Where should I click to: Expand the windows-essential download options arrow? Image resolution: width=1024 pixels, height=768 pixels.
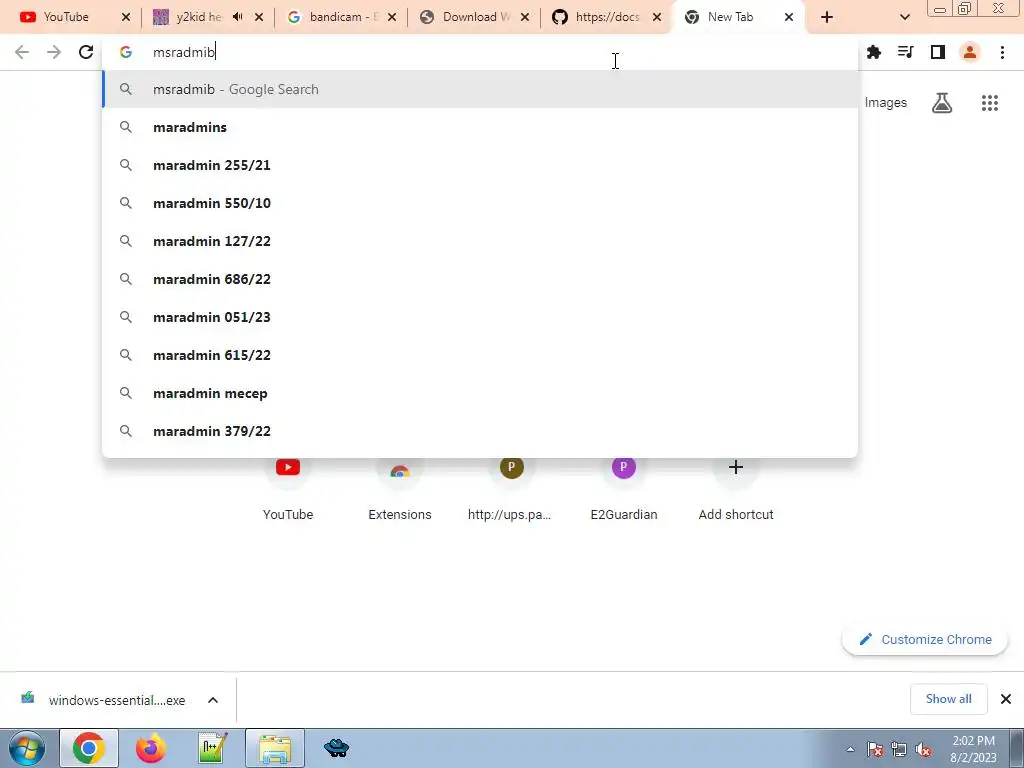[x=213, y=700]
